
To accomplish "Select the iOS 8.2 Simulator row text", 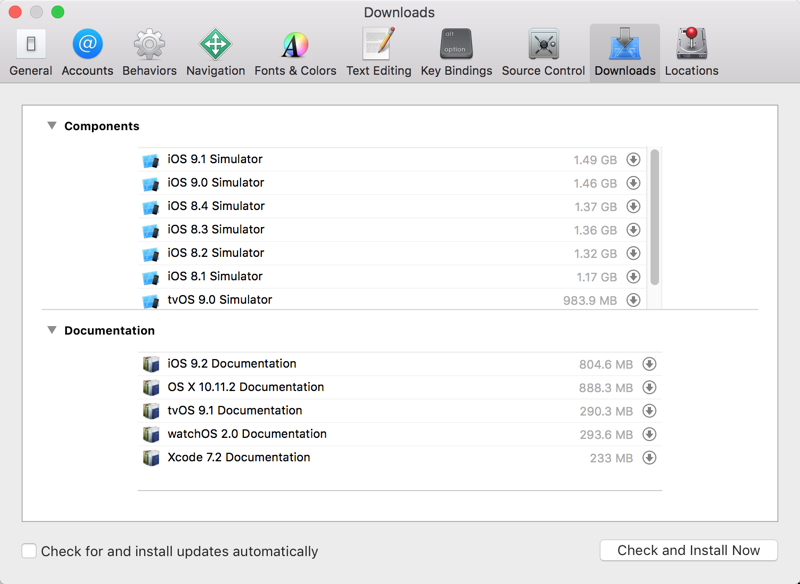I will tap(216, 253).
